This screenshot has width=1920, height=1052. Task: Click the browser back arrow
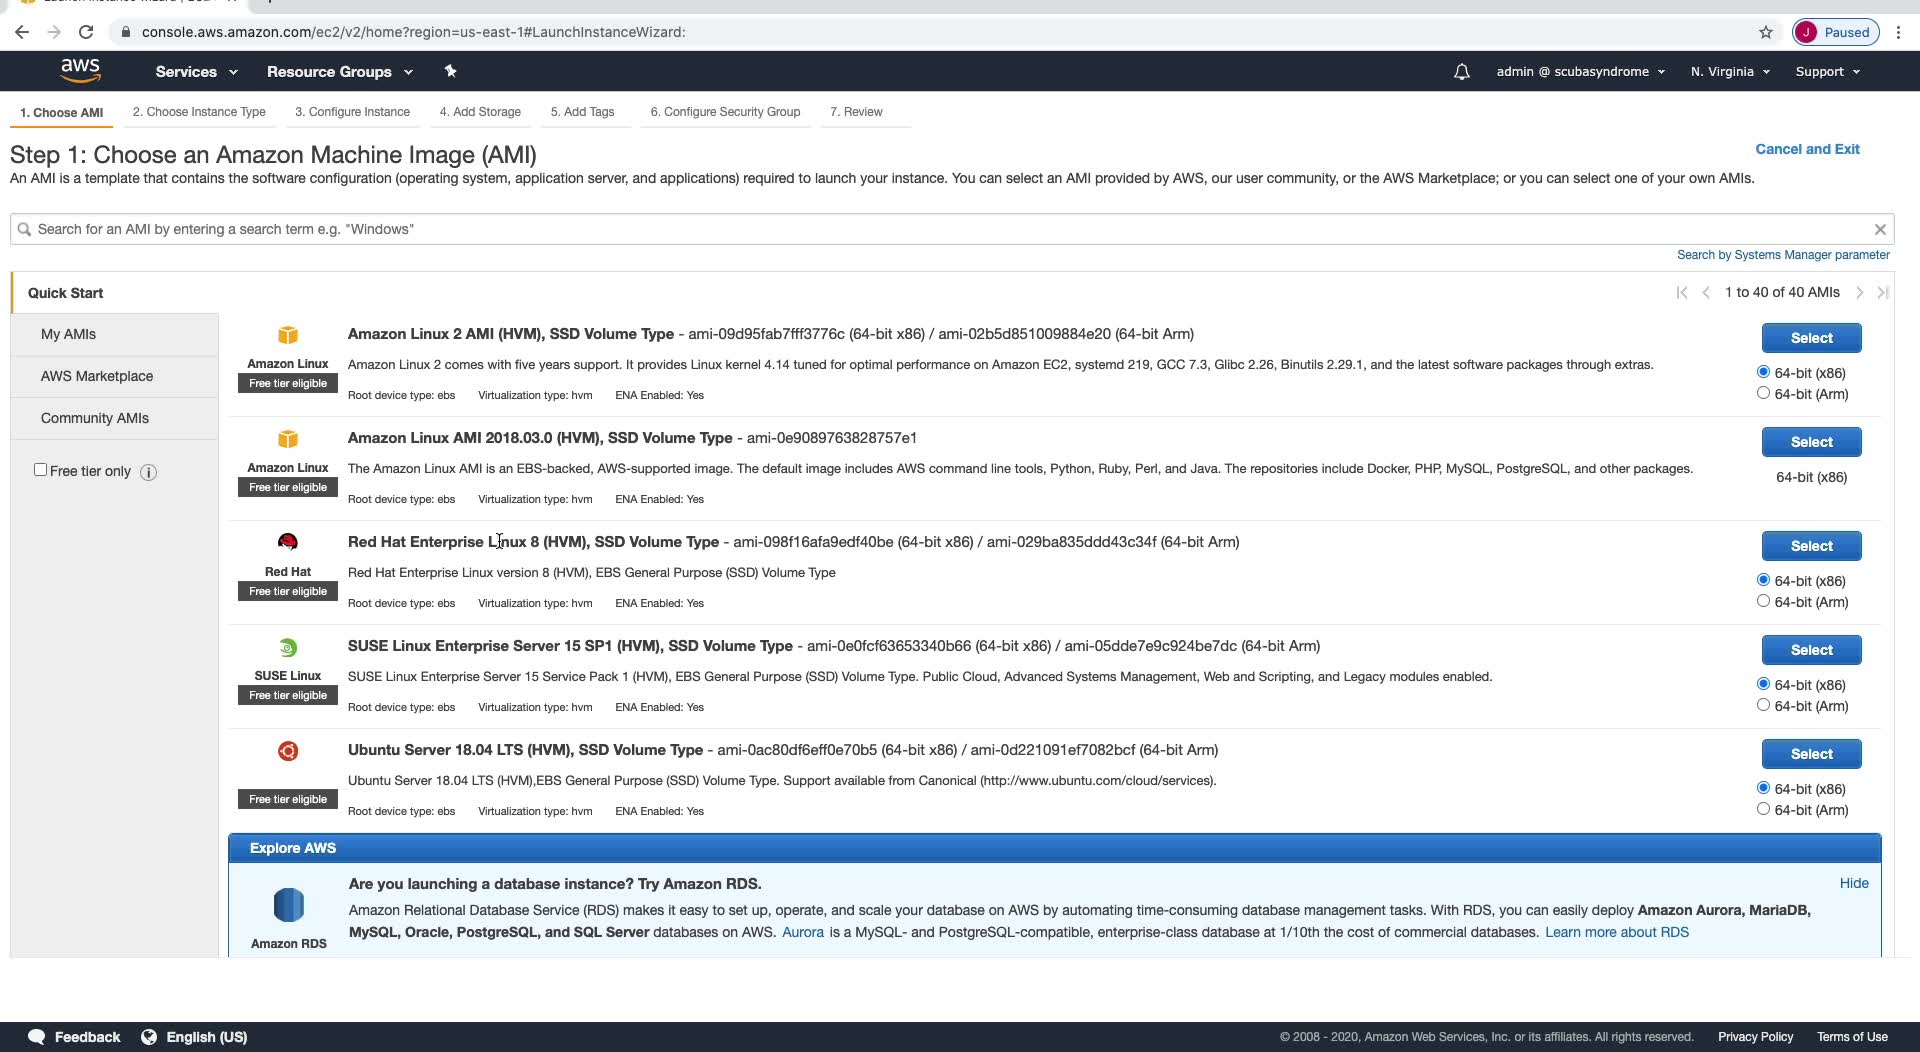coord(22,32)
